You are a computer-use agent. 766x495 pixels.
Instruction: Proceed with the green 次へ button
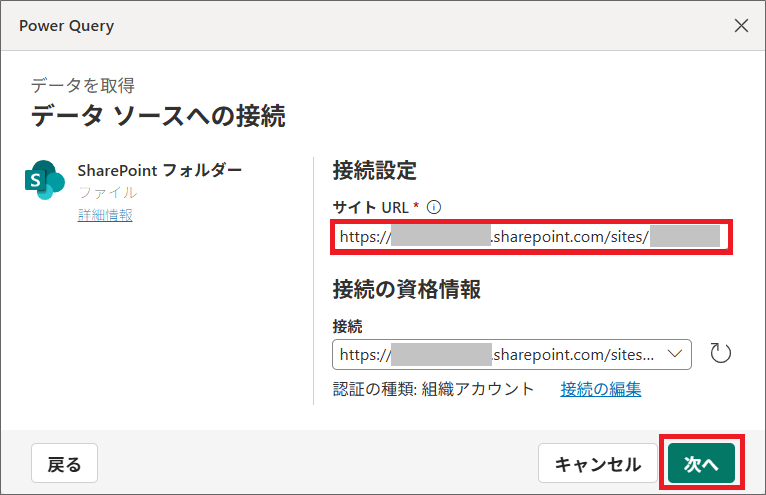tap(702, 464)
